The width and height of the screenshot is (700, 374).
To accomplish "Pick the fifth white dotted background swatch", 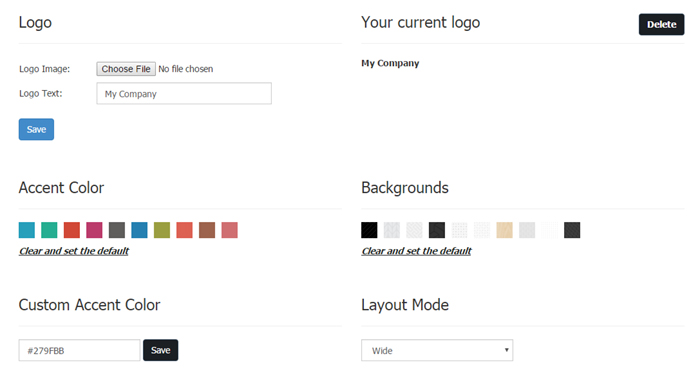I will [459, 230].
